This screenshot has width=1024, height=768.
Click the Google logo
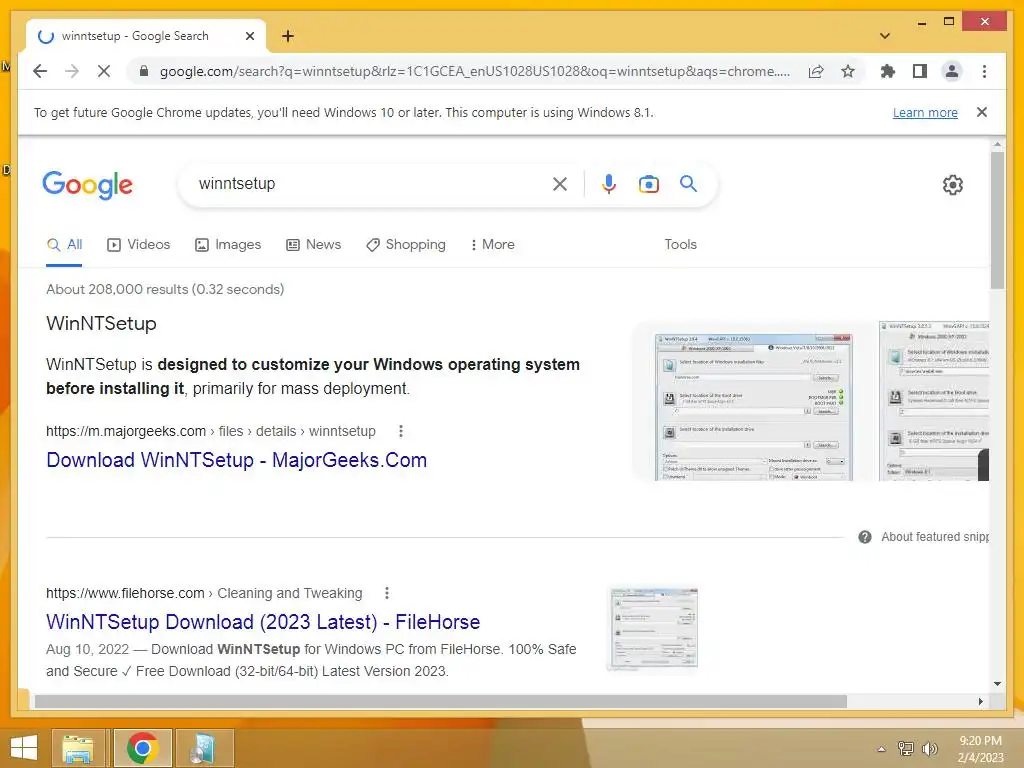[88, 185]
